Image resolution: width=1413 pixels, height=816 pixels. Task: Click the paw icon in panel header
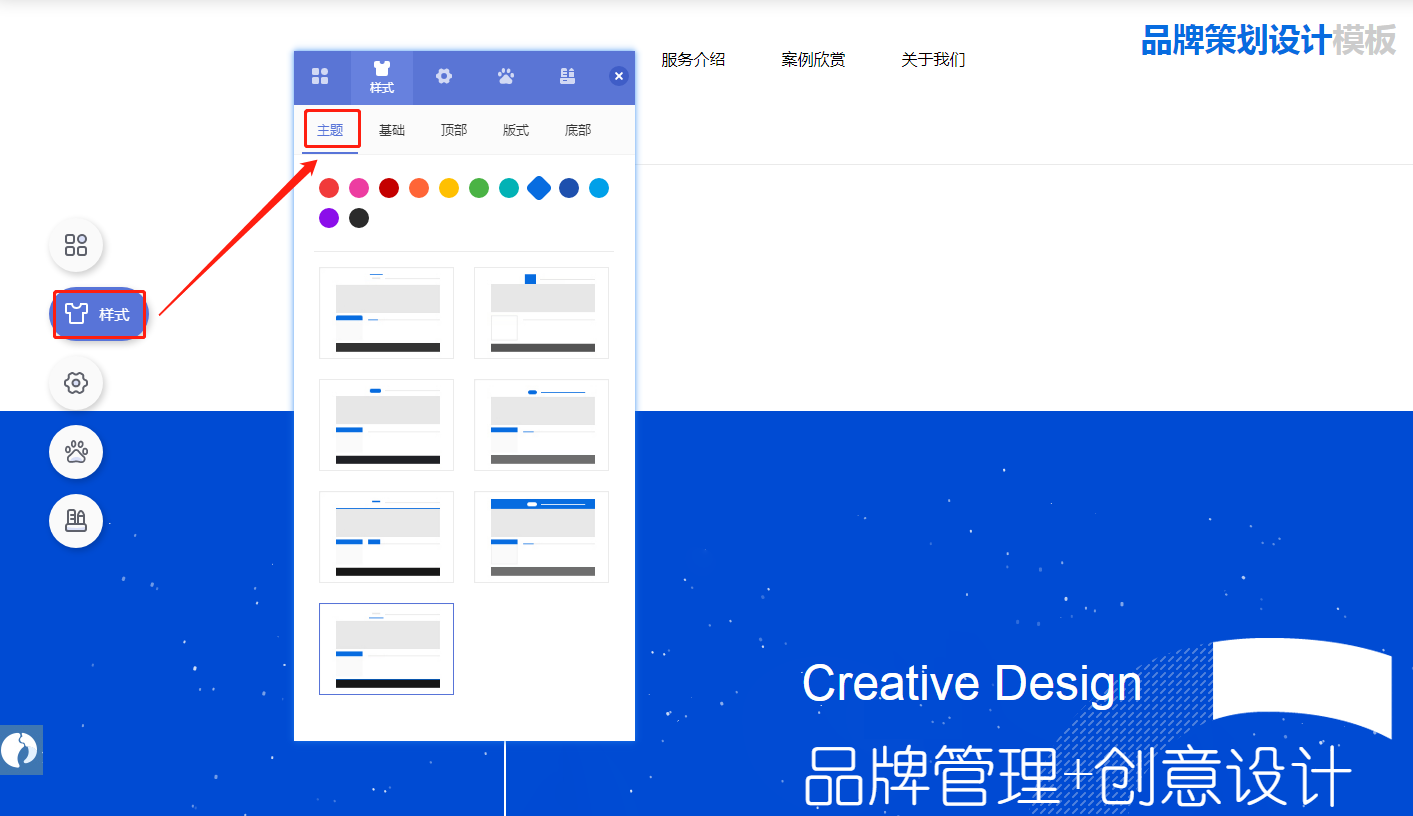(506, 76)
